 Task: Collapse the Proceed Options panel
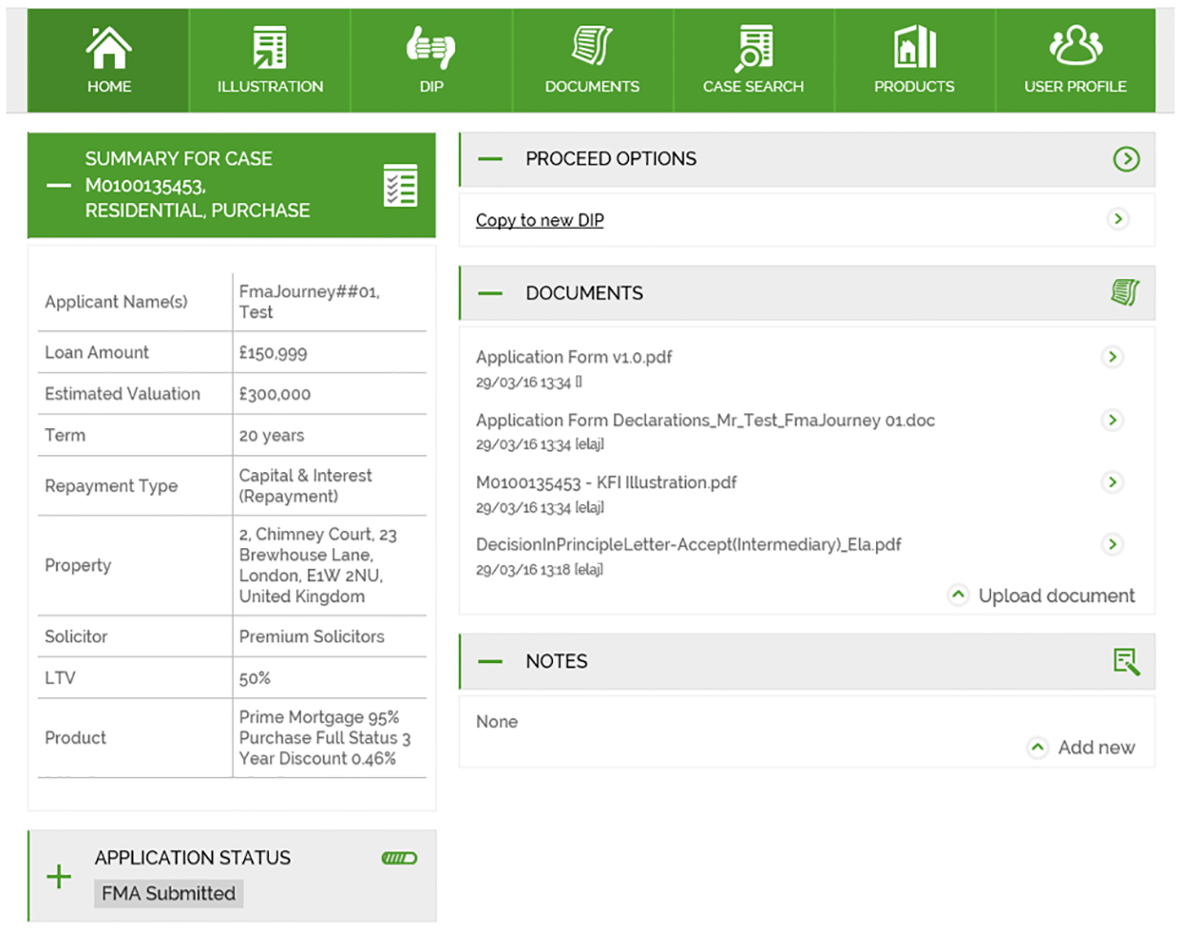490,159
